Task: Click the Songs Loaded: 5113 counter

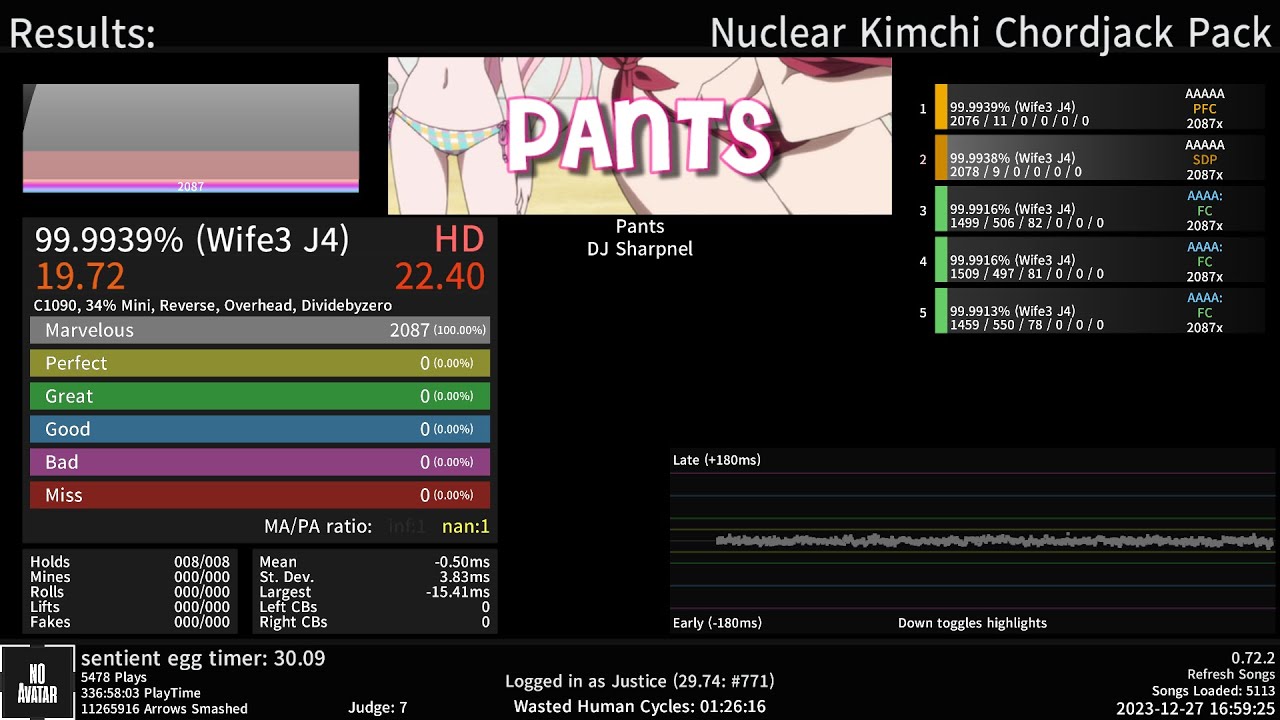Action: [x=1214, y=692]
